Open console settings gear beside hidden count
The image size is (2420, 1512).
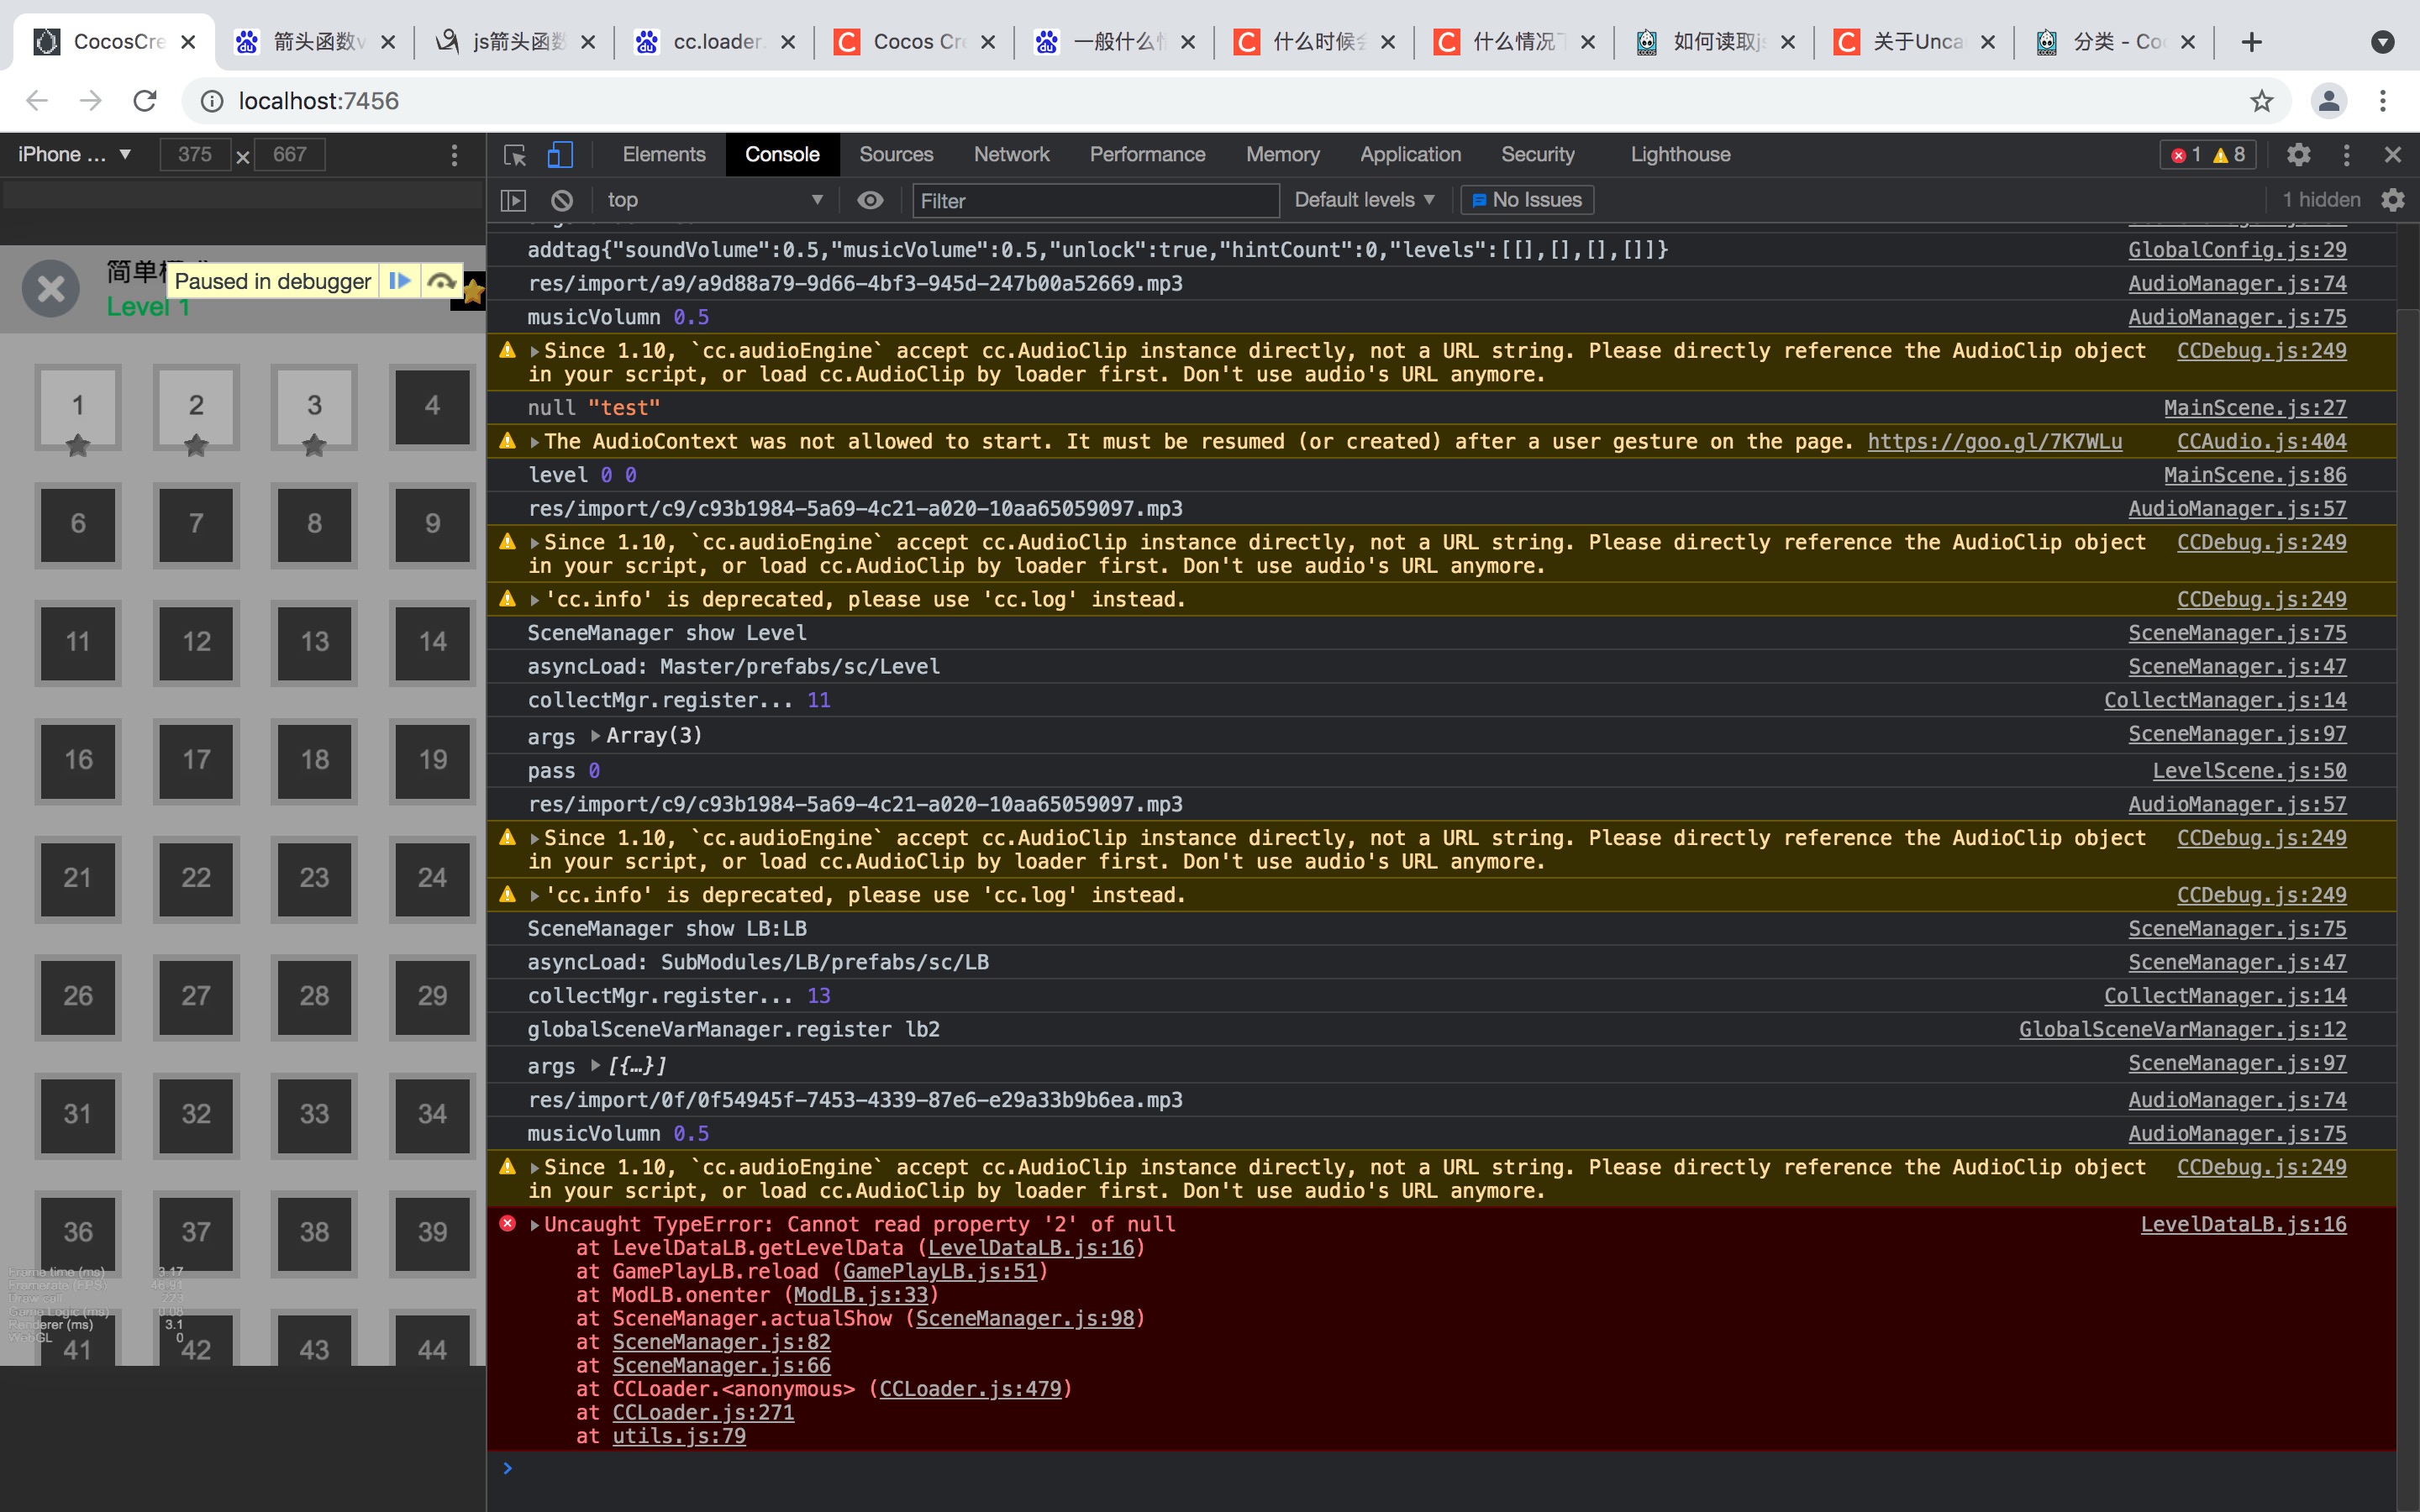click(x=2393, y=200)
